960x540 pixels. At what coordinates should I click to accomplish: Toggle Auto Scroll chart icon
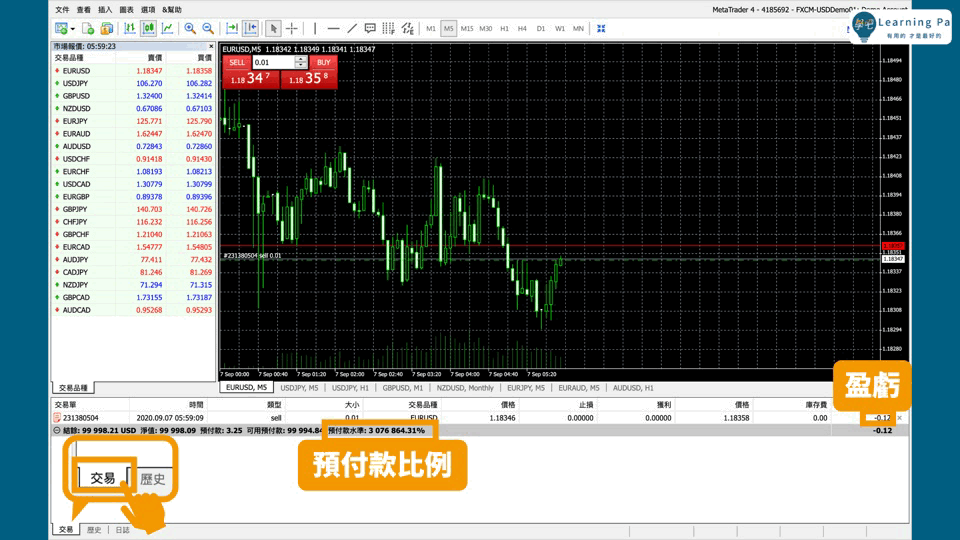(x=232, y=28)
